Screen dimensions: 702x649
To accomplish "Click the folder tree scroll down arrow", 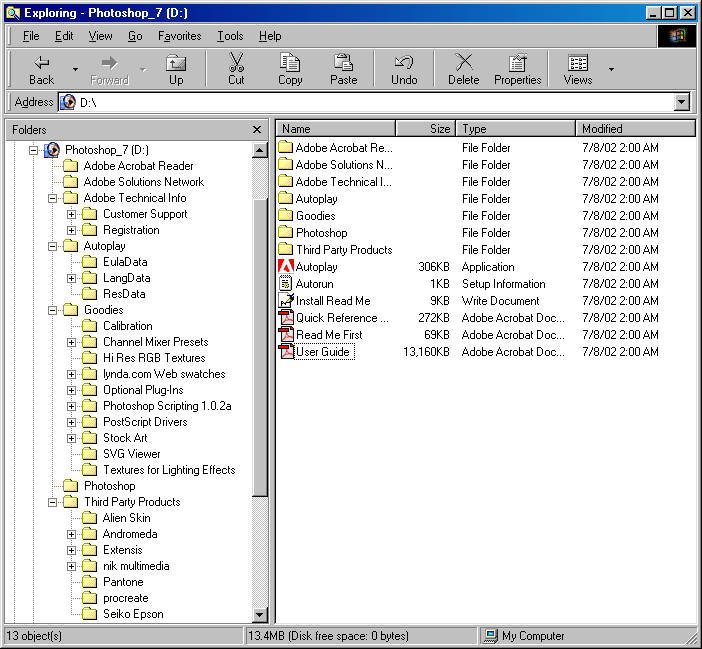I will 260,615.
